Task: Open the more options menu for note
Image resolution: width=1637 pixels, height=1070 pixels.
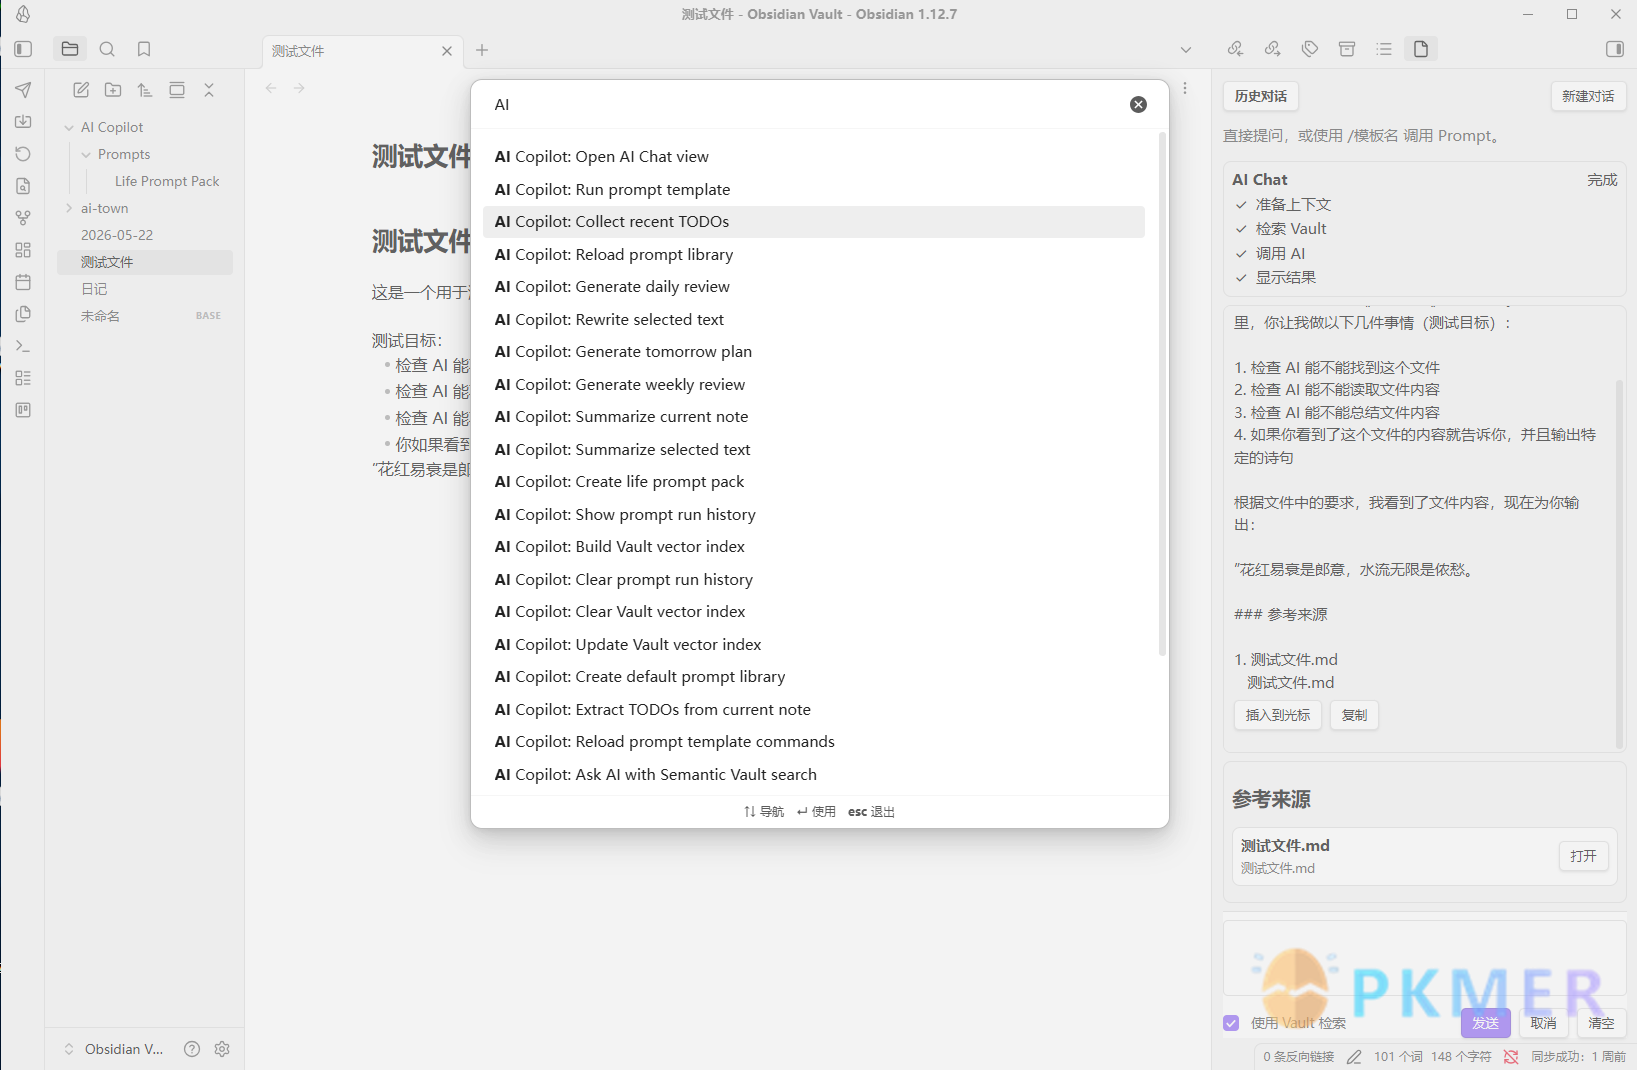Action: [x=1185, y=88]
